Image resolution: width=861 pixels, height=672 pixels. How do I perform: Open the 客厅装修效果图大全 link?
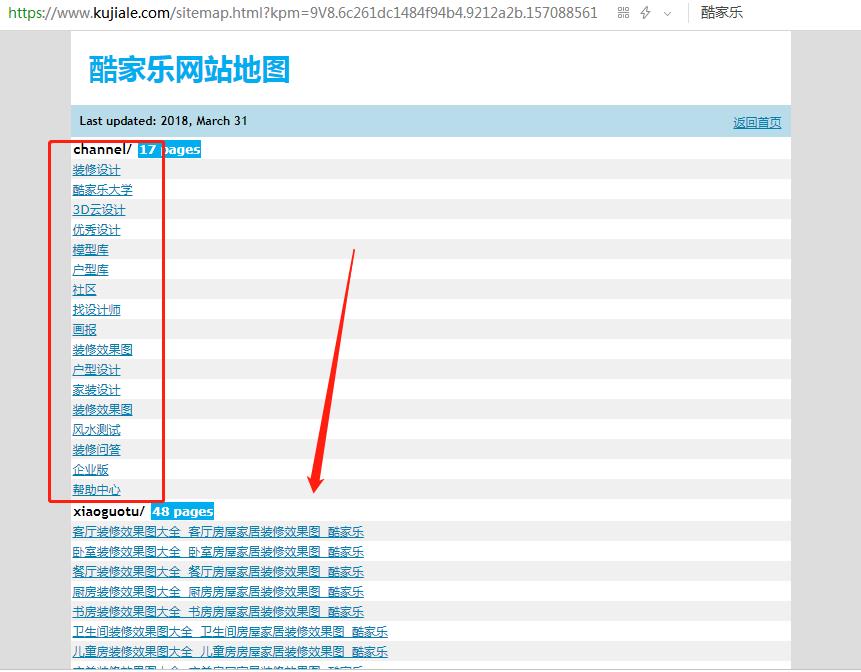coord(218,531)
